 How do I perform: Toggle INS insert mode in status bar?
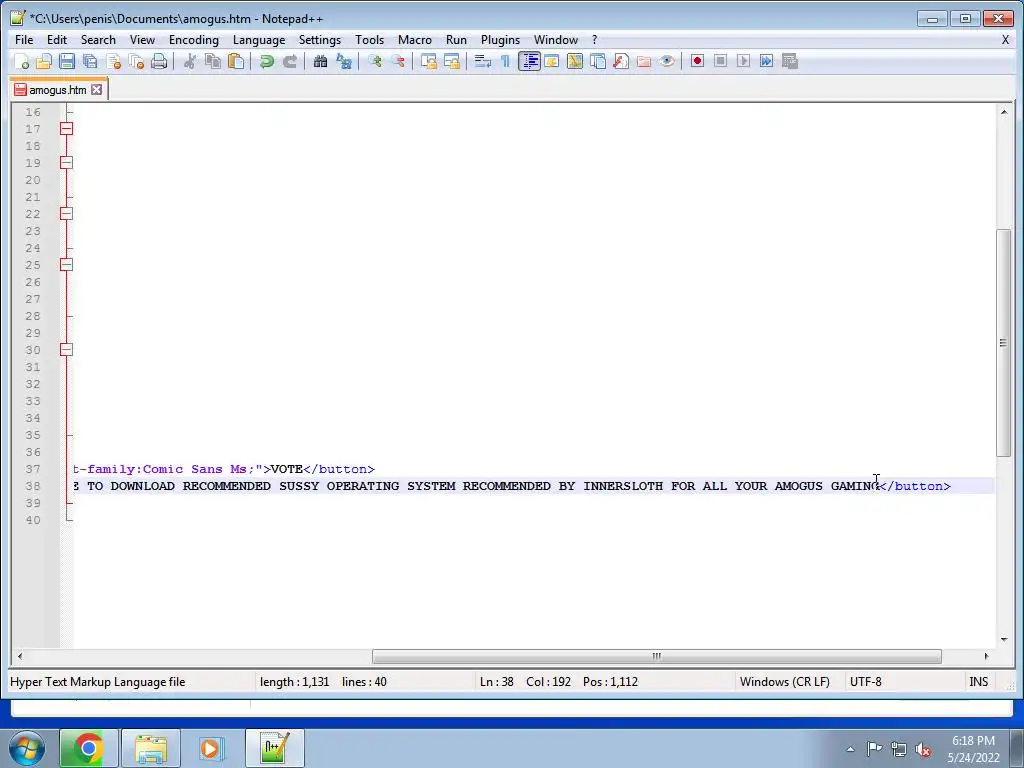coord(978,682)
